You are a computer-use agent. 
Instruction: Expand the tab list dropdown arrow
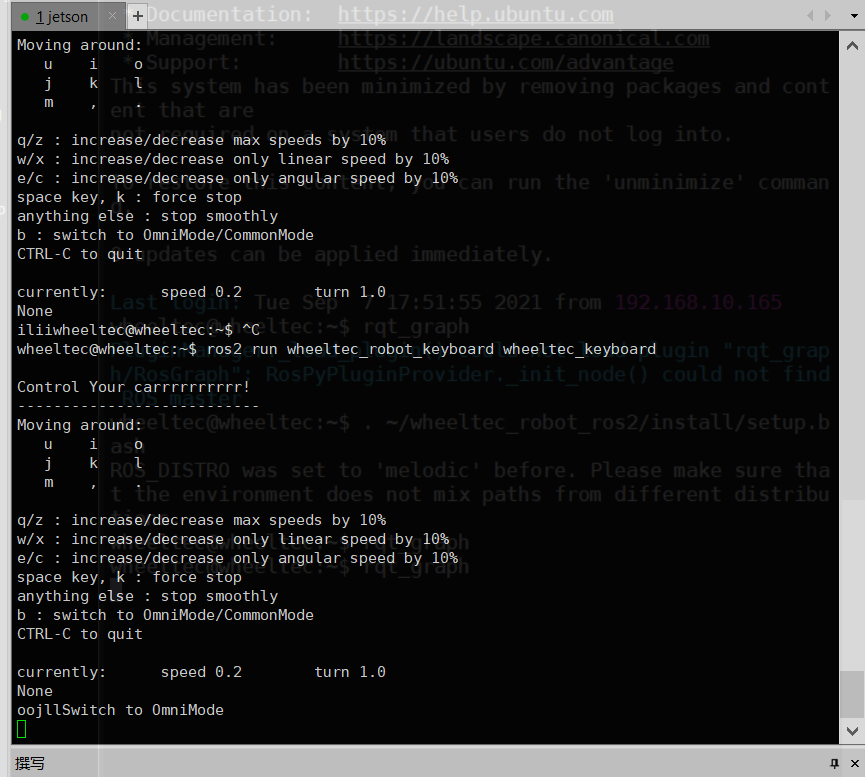[x=854, y=15]
